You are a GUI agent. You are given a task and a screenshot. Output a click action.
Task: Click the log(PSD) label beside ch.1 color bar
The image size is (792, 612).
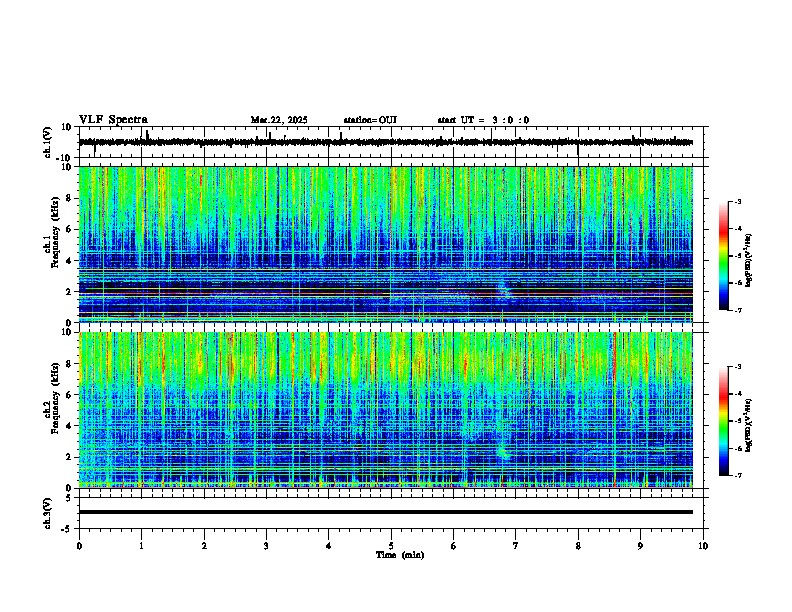click(749, 260)
